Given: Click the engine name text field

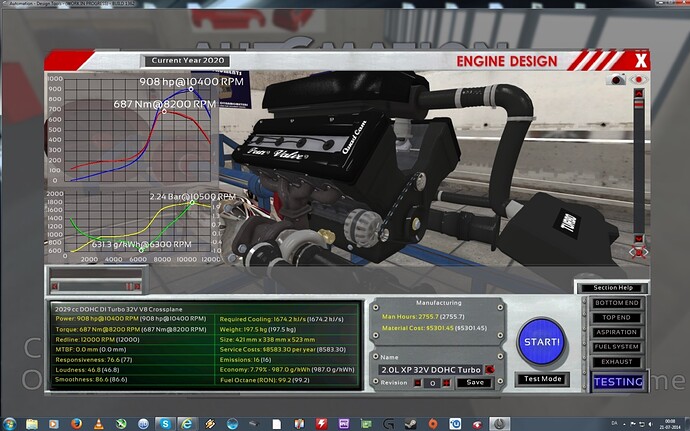Looking at the screenshot, I should coord(428,368).
